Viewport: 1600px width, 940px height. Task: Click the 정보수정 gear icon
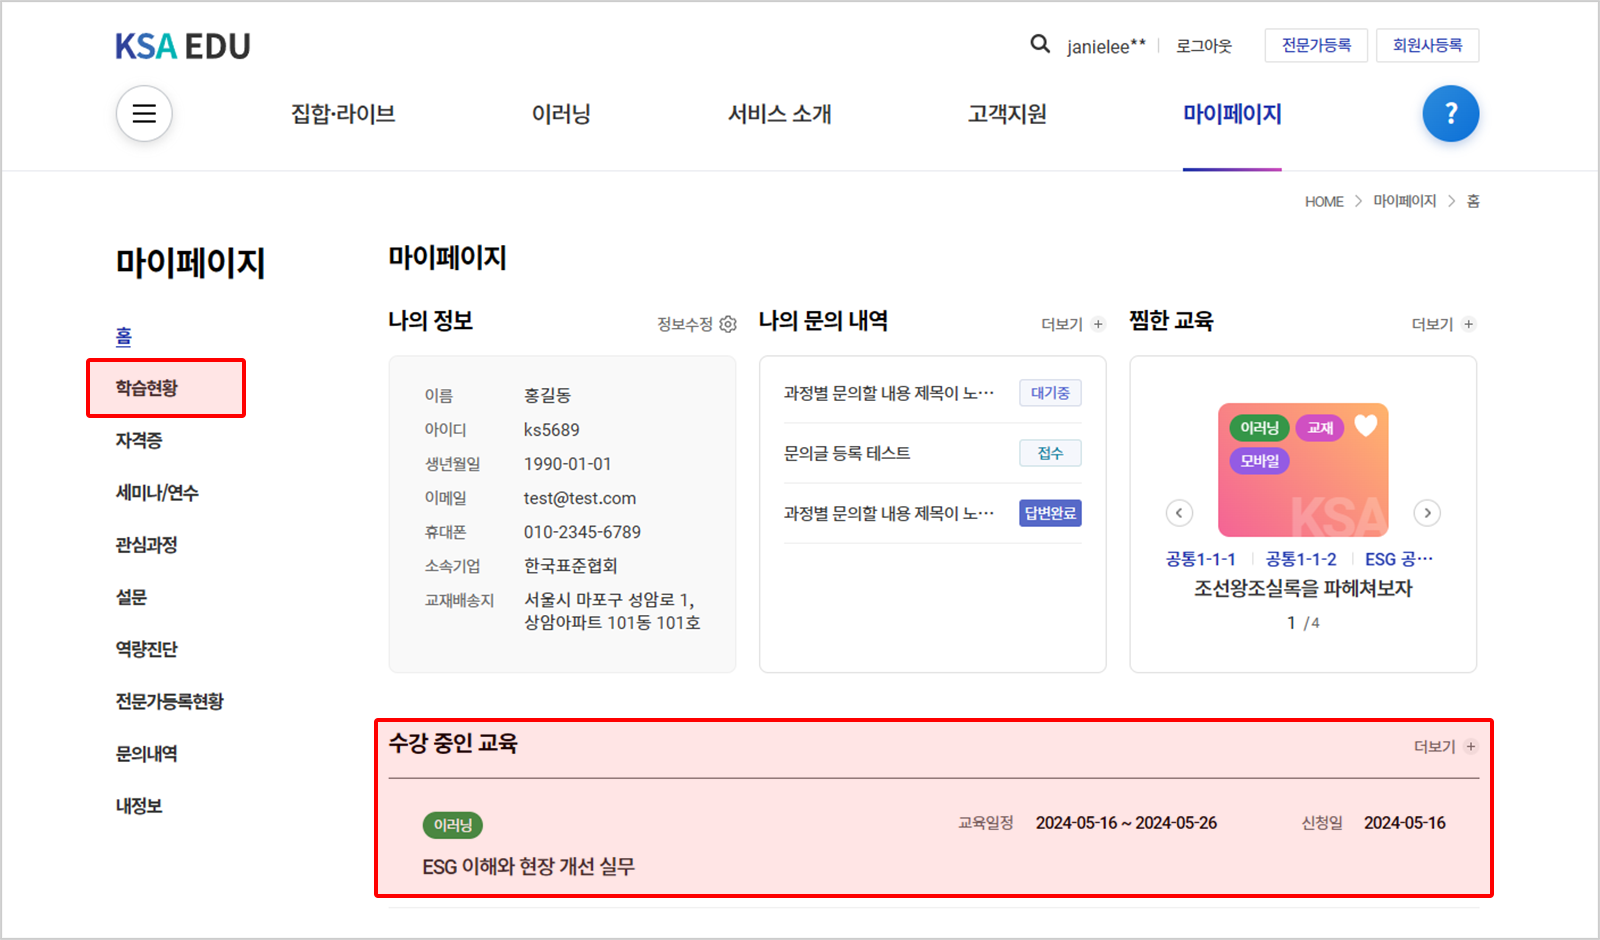coord(728,324)
